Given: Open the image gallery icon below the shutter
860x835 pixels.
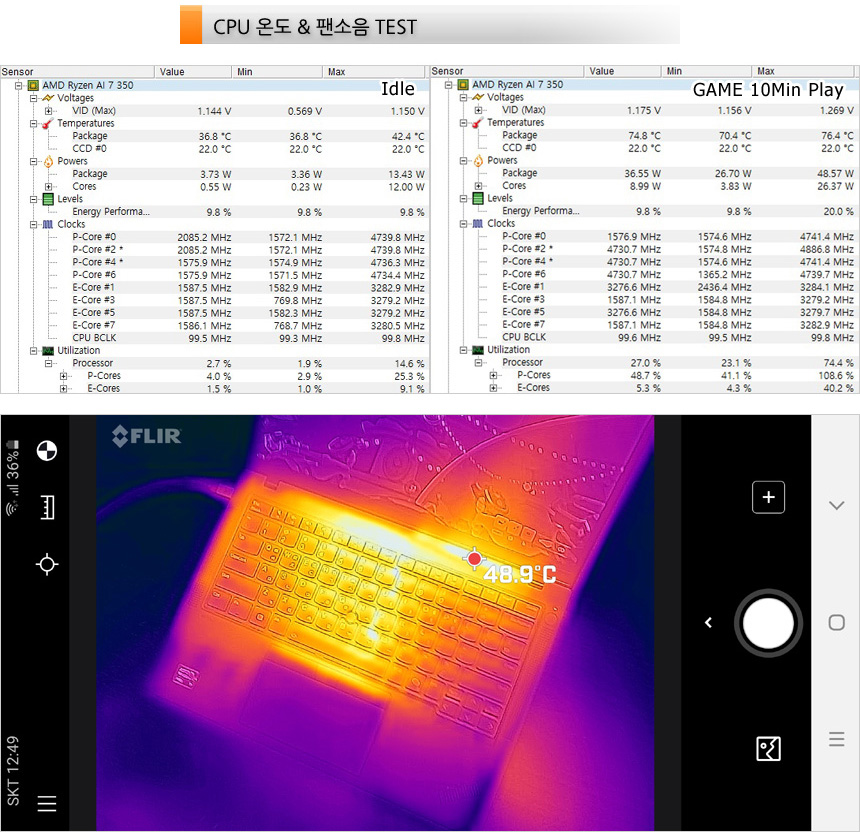Looking at the screenshot, I should (x=768, y=748).
